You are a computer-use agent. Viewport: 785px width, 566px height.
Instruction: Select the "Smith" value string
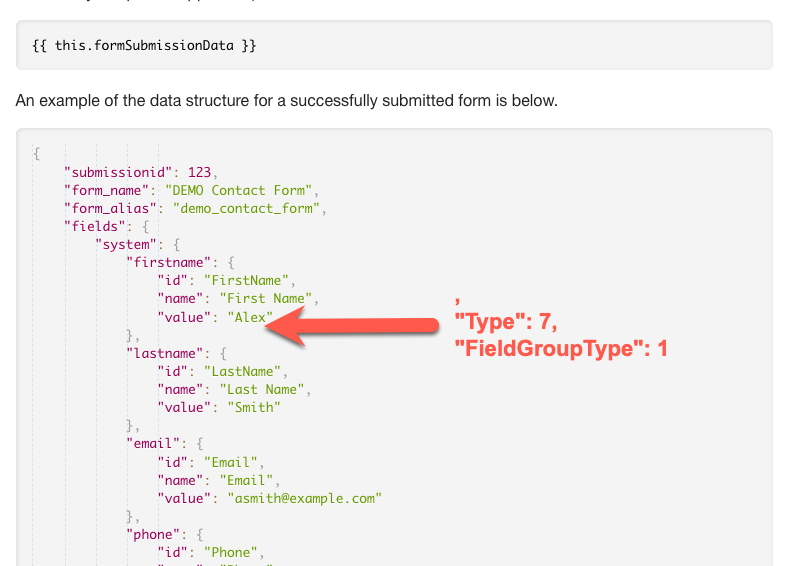[254, 408]
